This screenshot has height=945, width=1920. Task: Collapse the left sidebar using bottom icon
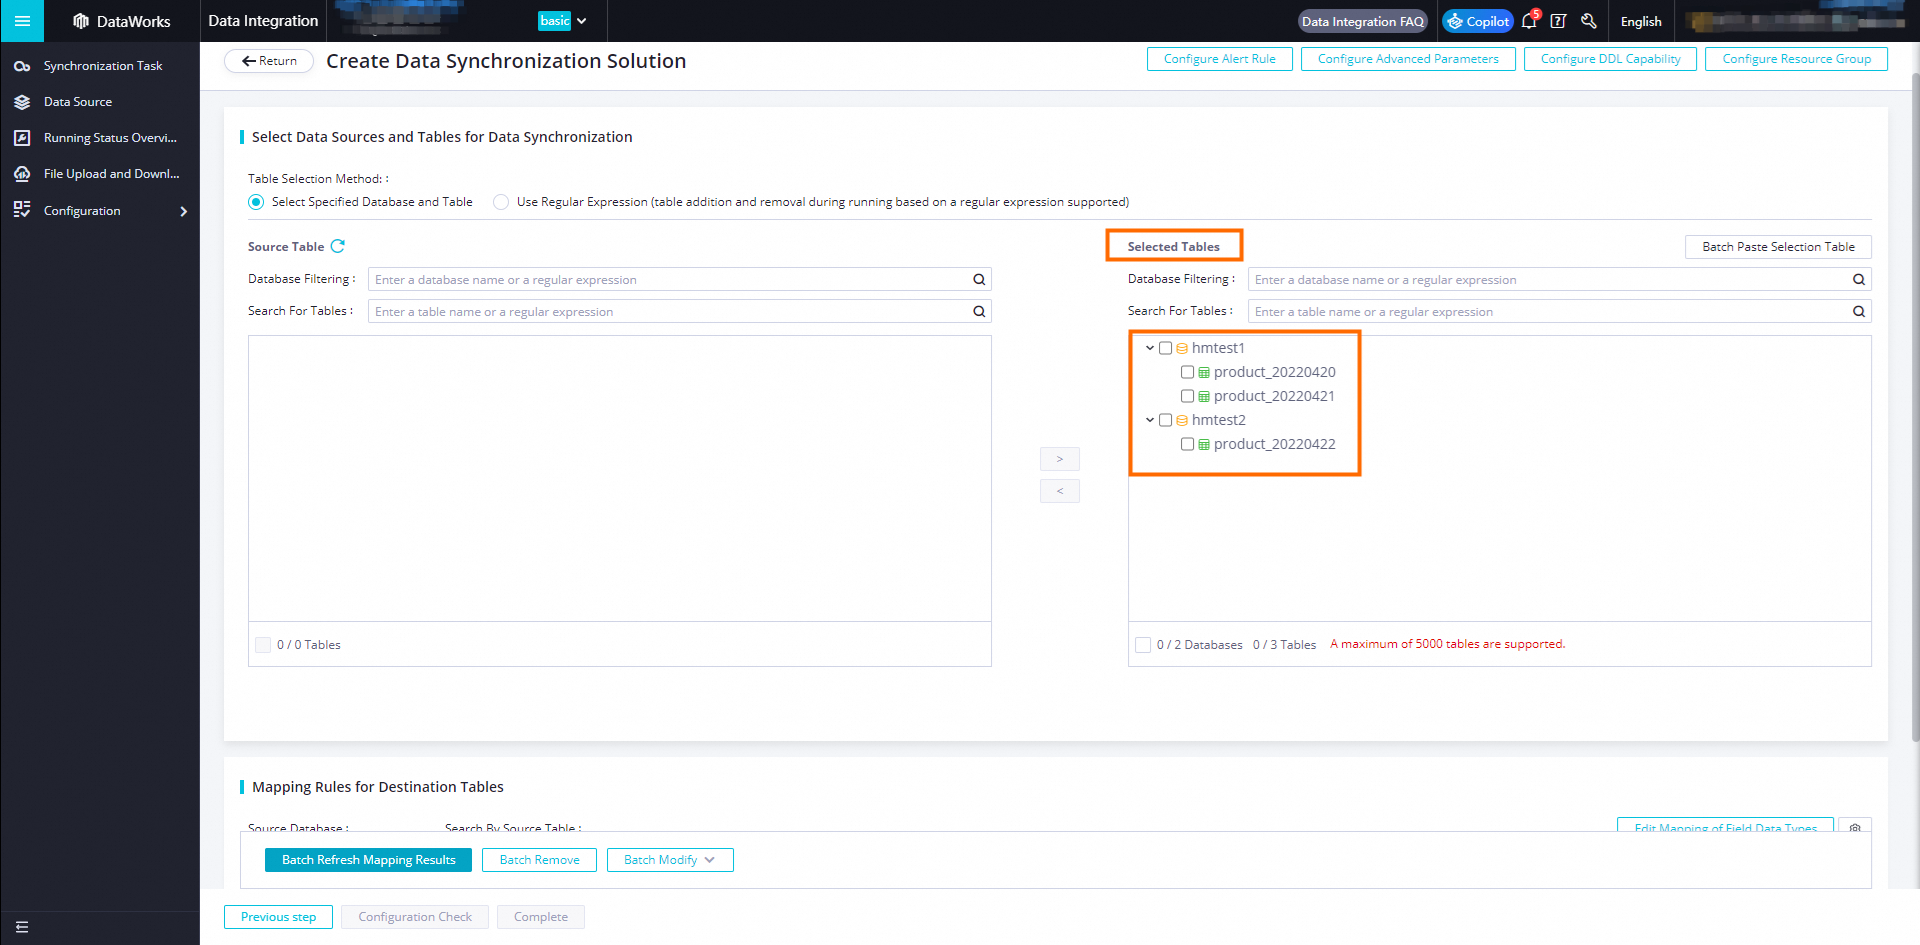[x=22, y=927]
